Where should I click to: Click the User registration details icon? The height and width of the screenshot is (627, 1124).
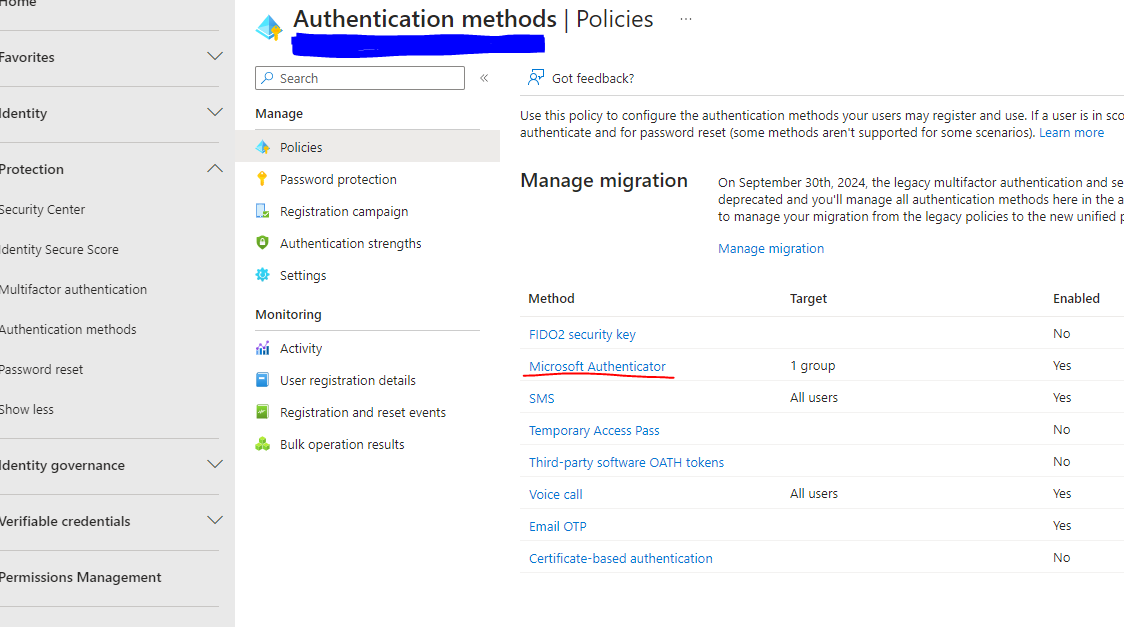click(x=262, y=380)
